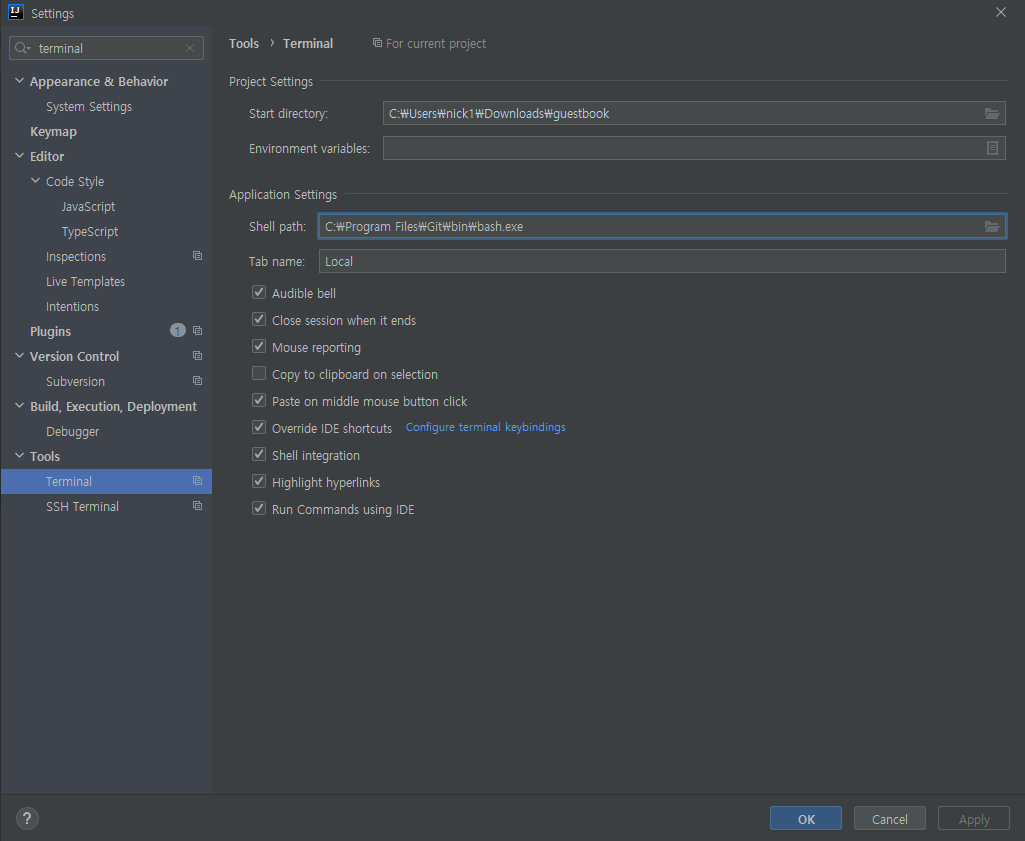Click the reset icon next to Inspections
The image size is (1025, 841).
pyautogui.click(x=196, y=256)
